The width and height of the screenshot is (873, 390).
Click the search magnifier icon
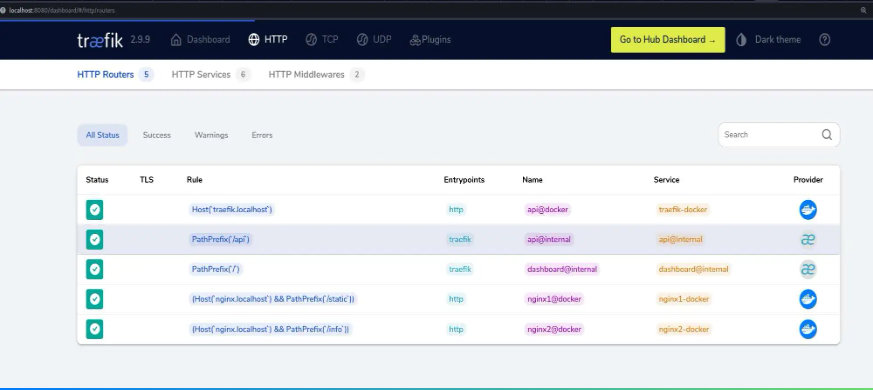[827, 134]
